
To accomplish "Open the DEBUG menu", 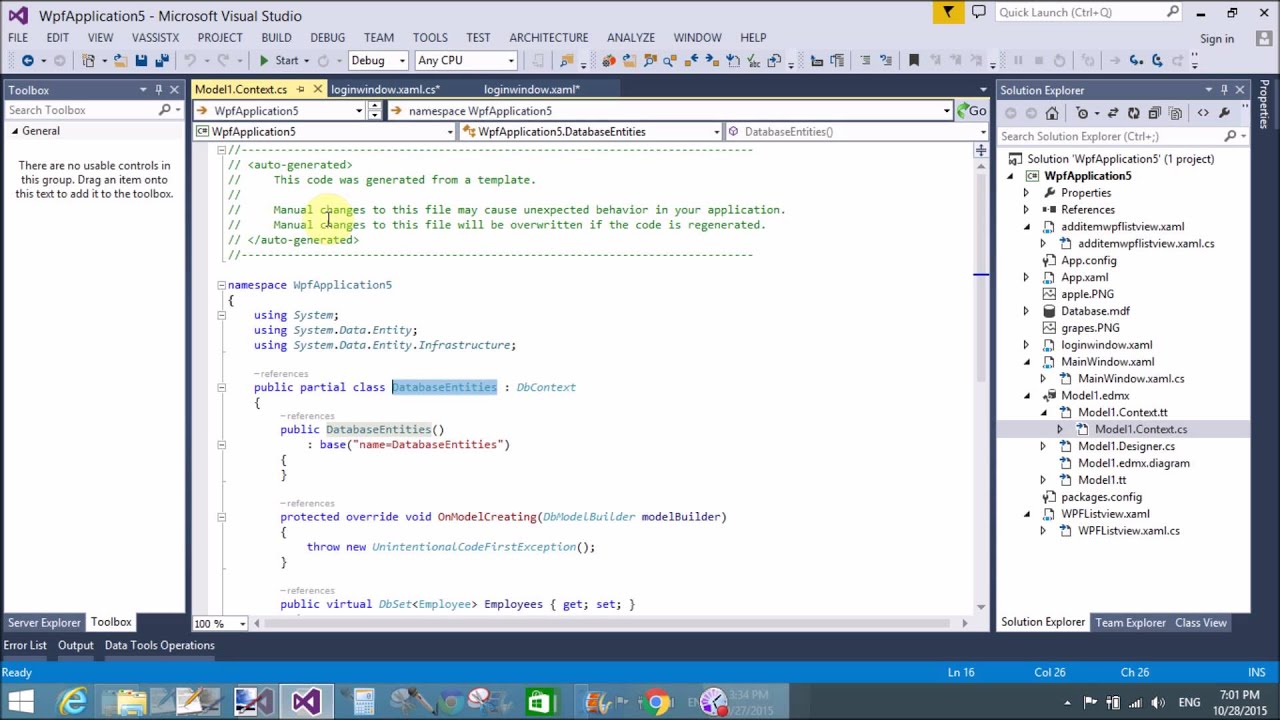I will pos(327,37).
